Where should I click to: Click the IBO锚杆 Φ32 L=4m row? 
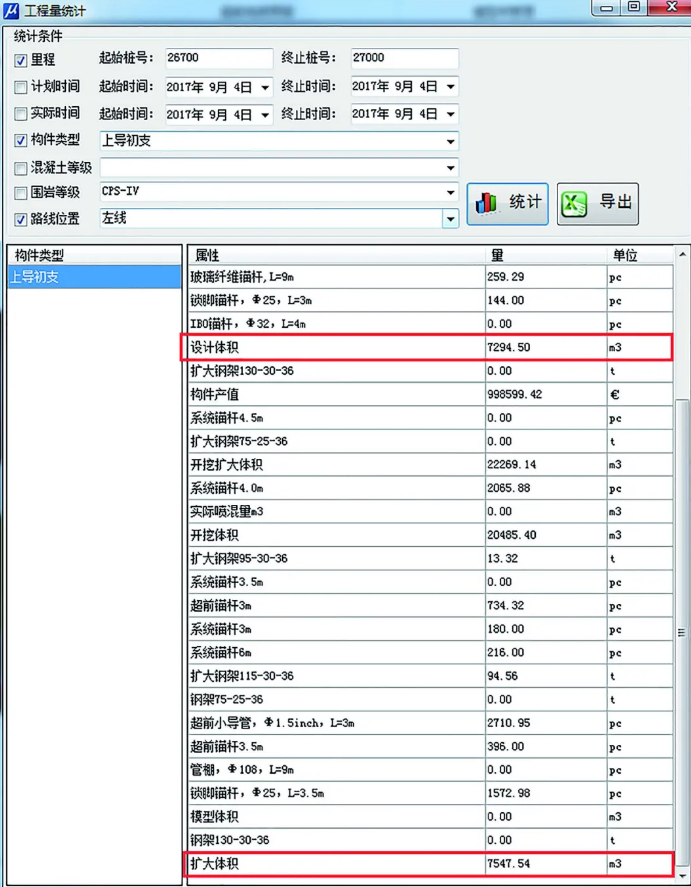[431, 324]
